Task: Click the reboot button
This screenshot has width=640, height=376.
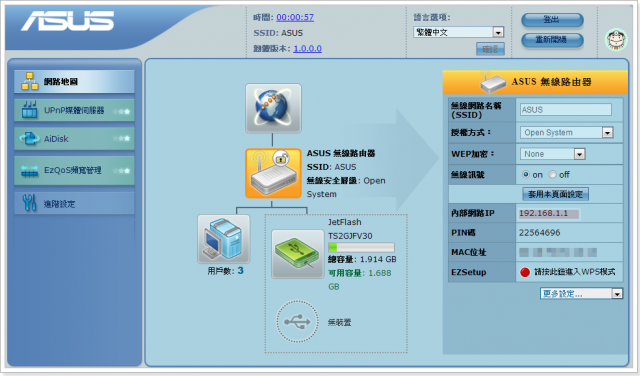Action: pos(552,40)
